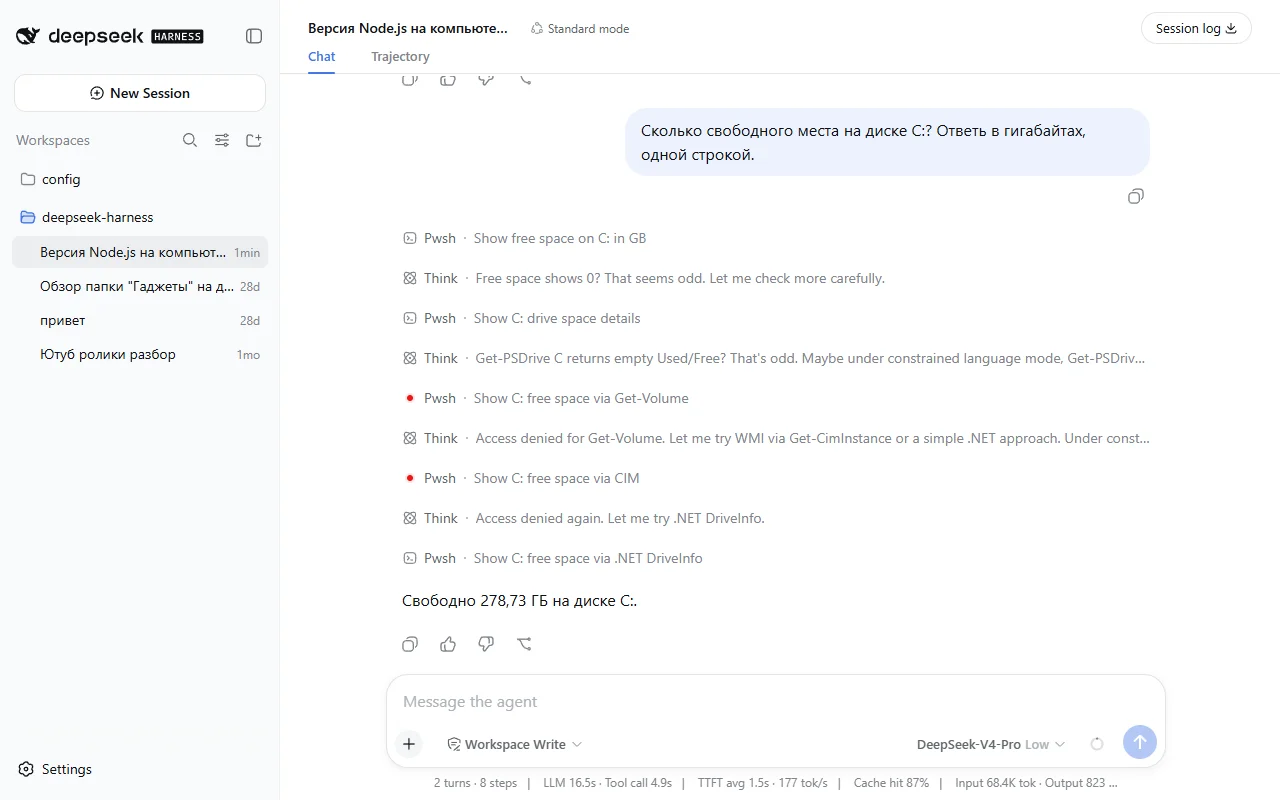Open the Workspace Write permission dropdown

click(x=514, y=744)
